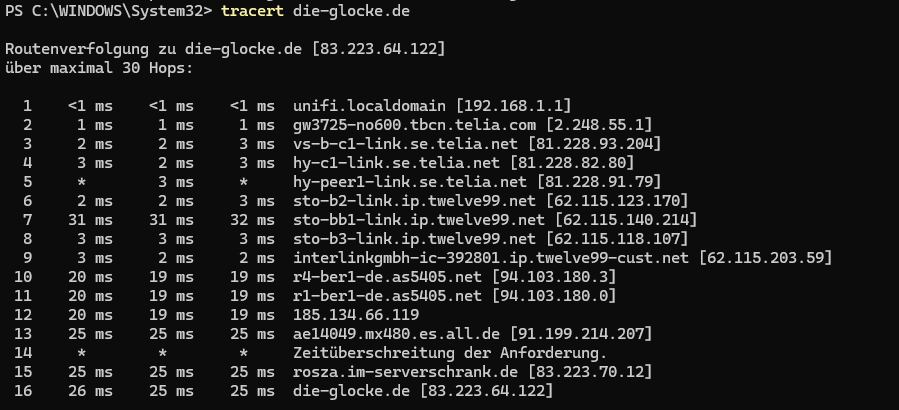899x410 pixels.
Task: Click r1-ber1-de.as5405.net hostname
Action: coord(388,296)
